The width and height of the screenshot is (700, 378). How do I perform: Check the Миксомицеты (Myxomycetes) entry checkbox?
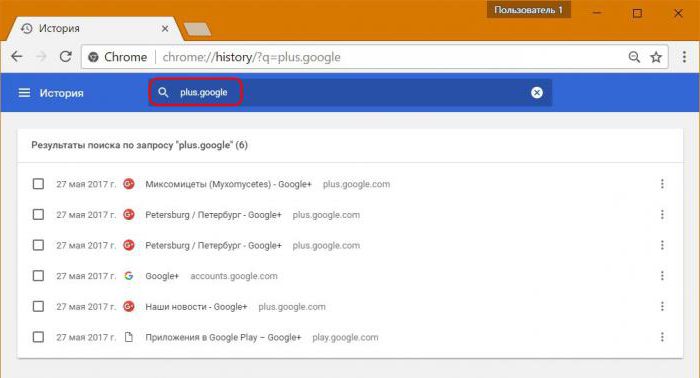coord(38,184)
